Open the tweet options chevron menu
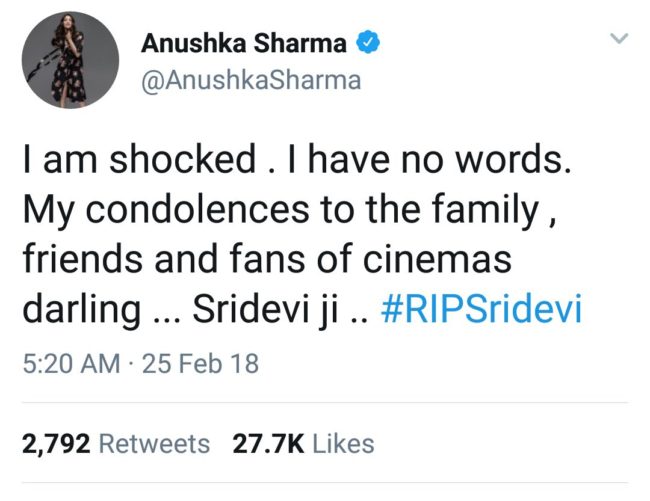Image resolution: width=650 pixels, height=501 pixels. coord(619,39)
